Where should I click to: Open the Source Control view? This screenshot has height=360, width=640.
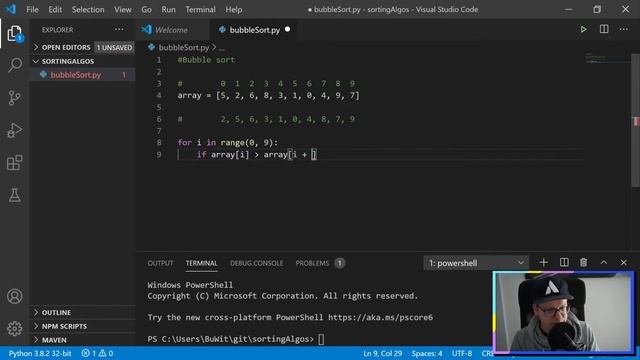[x=15, y=98]
